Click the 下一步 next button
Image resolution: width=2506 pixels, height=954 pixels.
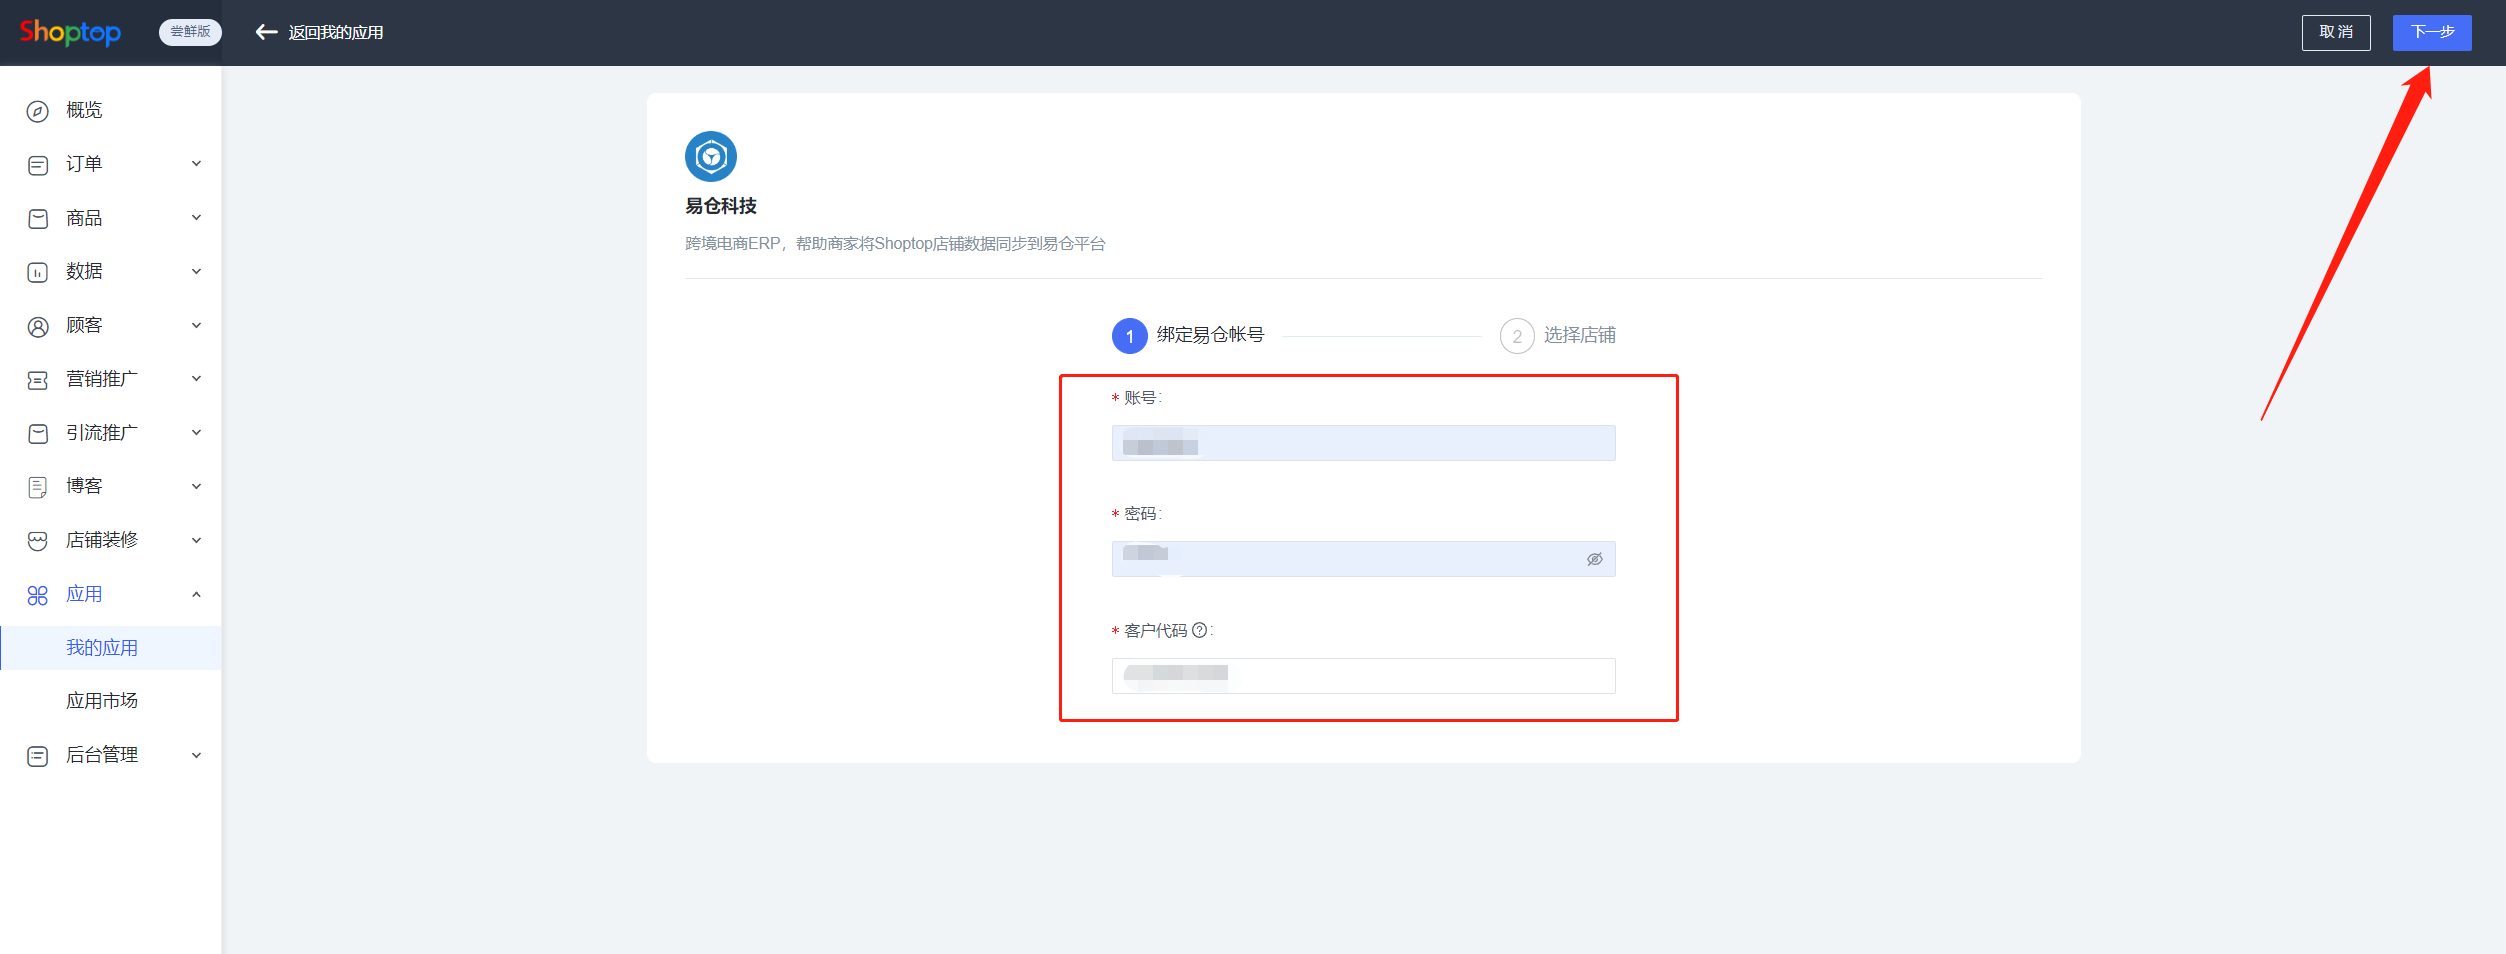(x=2432, y=32)
